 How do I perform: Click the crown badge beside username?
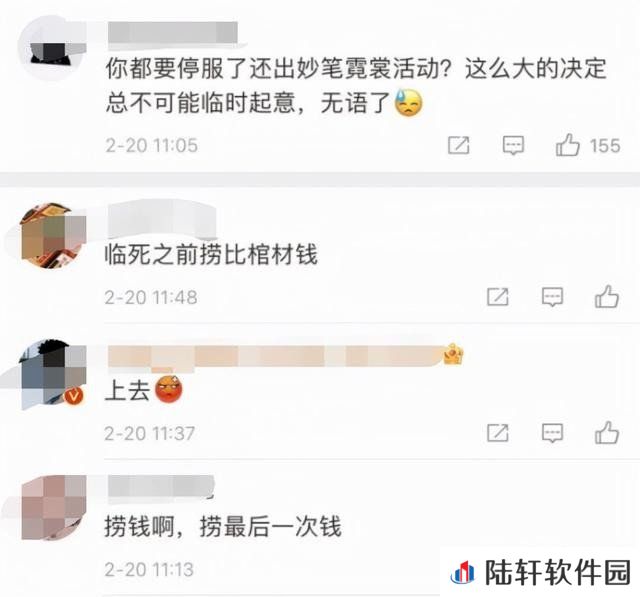click(x=453, y=354)
